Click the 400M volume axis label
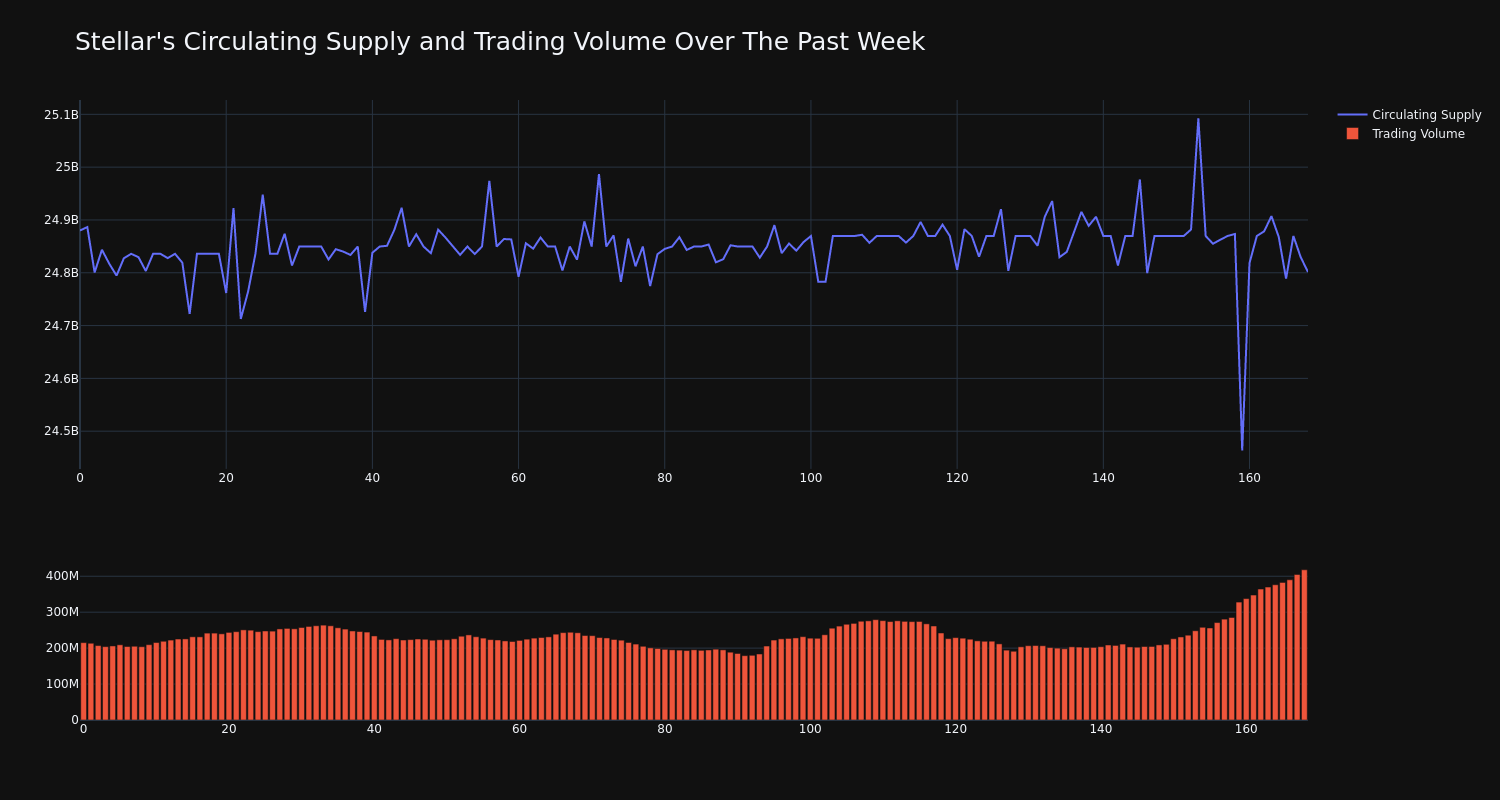The width and height of the screenshot is (1500, 800). click(62, 576)
